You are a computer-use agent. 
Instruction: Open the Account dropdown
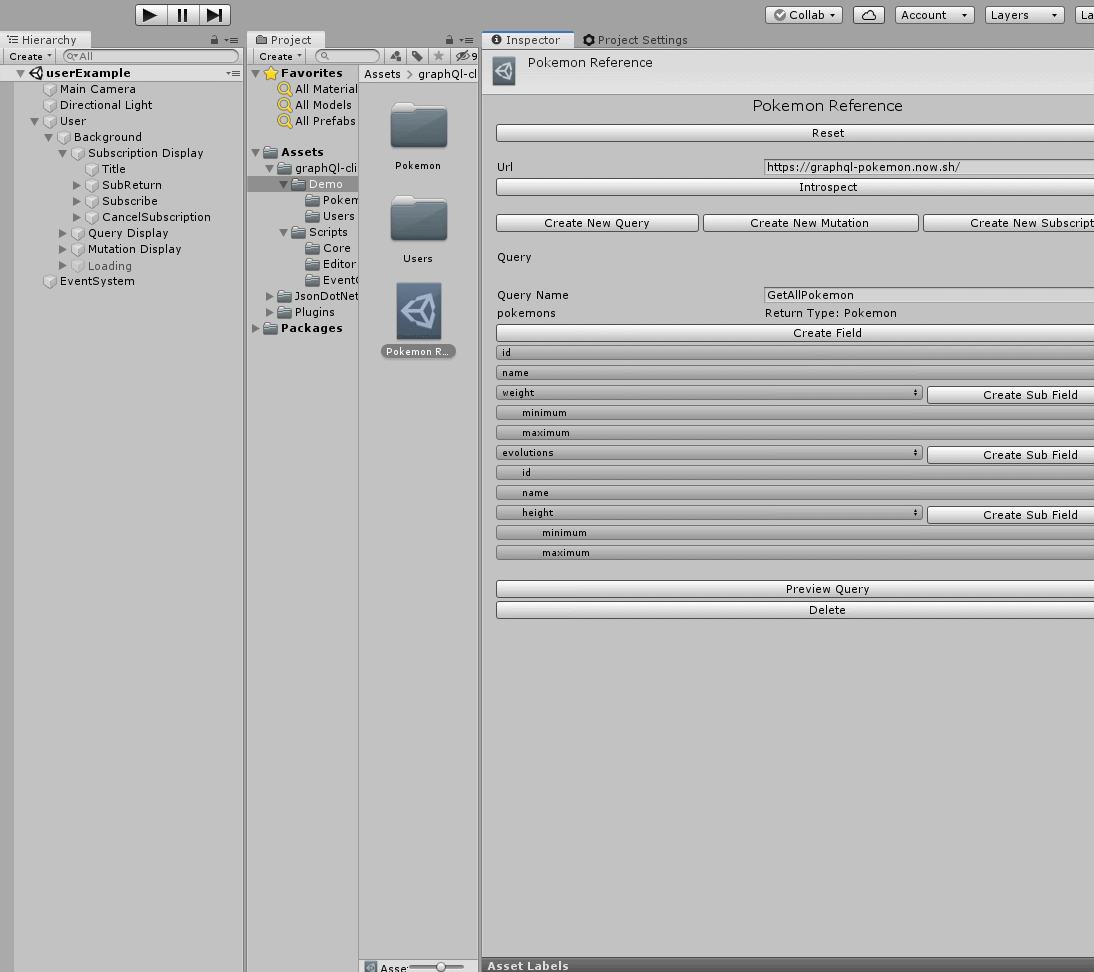coord(934,15)
